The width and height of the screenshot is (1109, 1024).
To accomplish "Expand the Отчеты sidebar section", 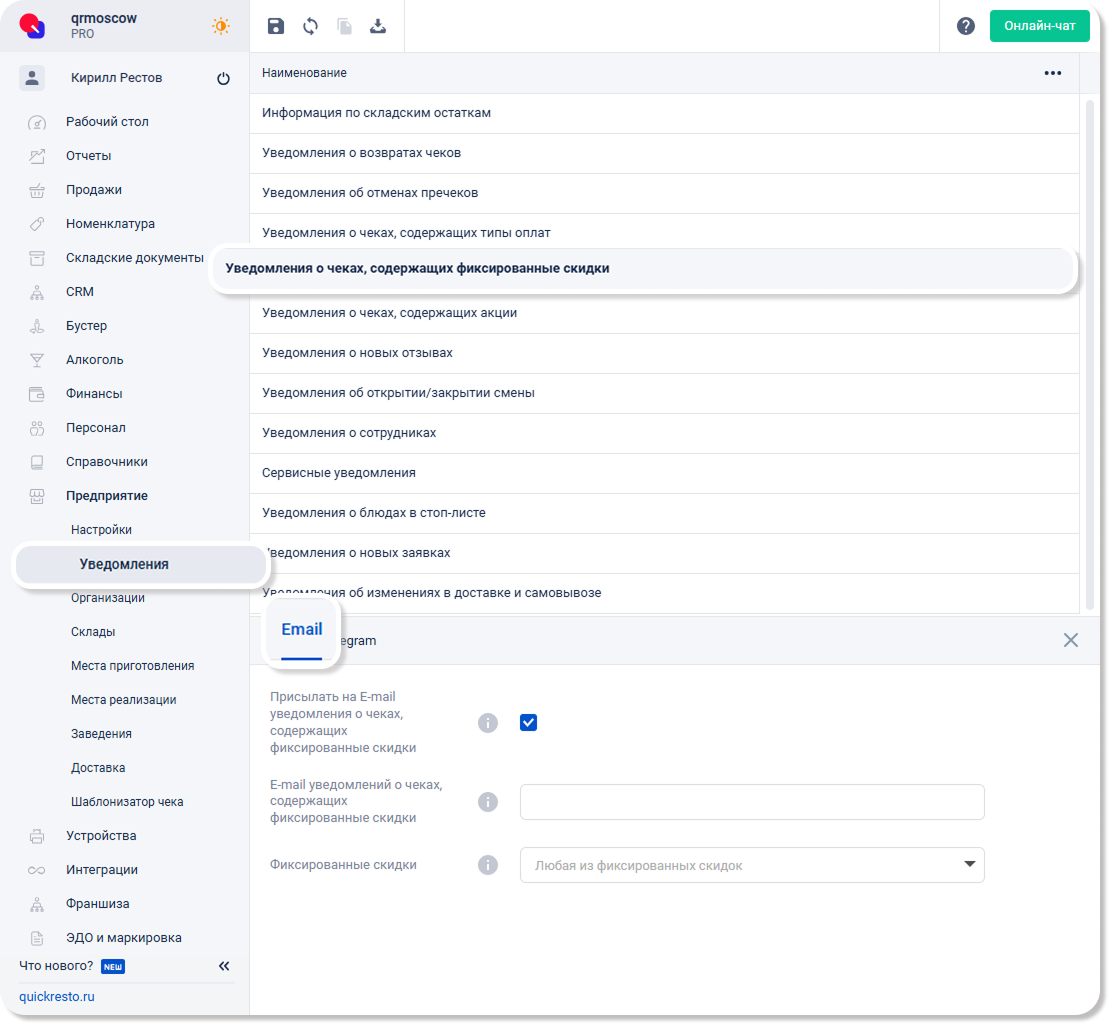I will point(89,156).
